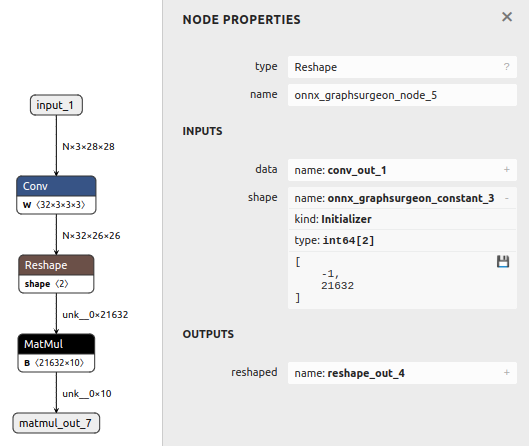Select the Reshape node header
The width and height of the screenshot is (529, 446).
[x=56, y=265]
